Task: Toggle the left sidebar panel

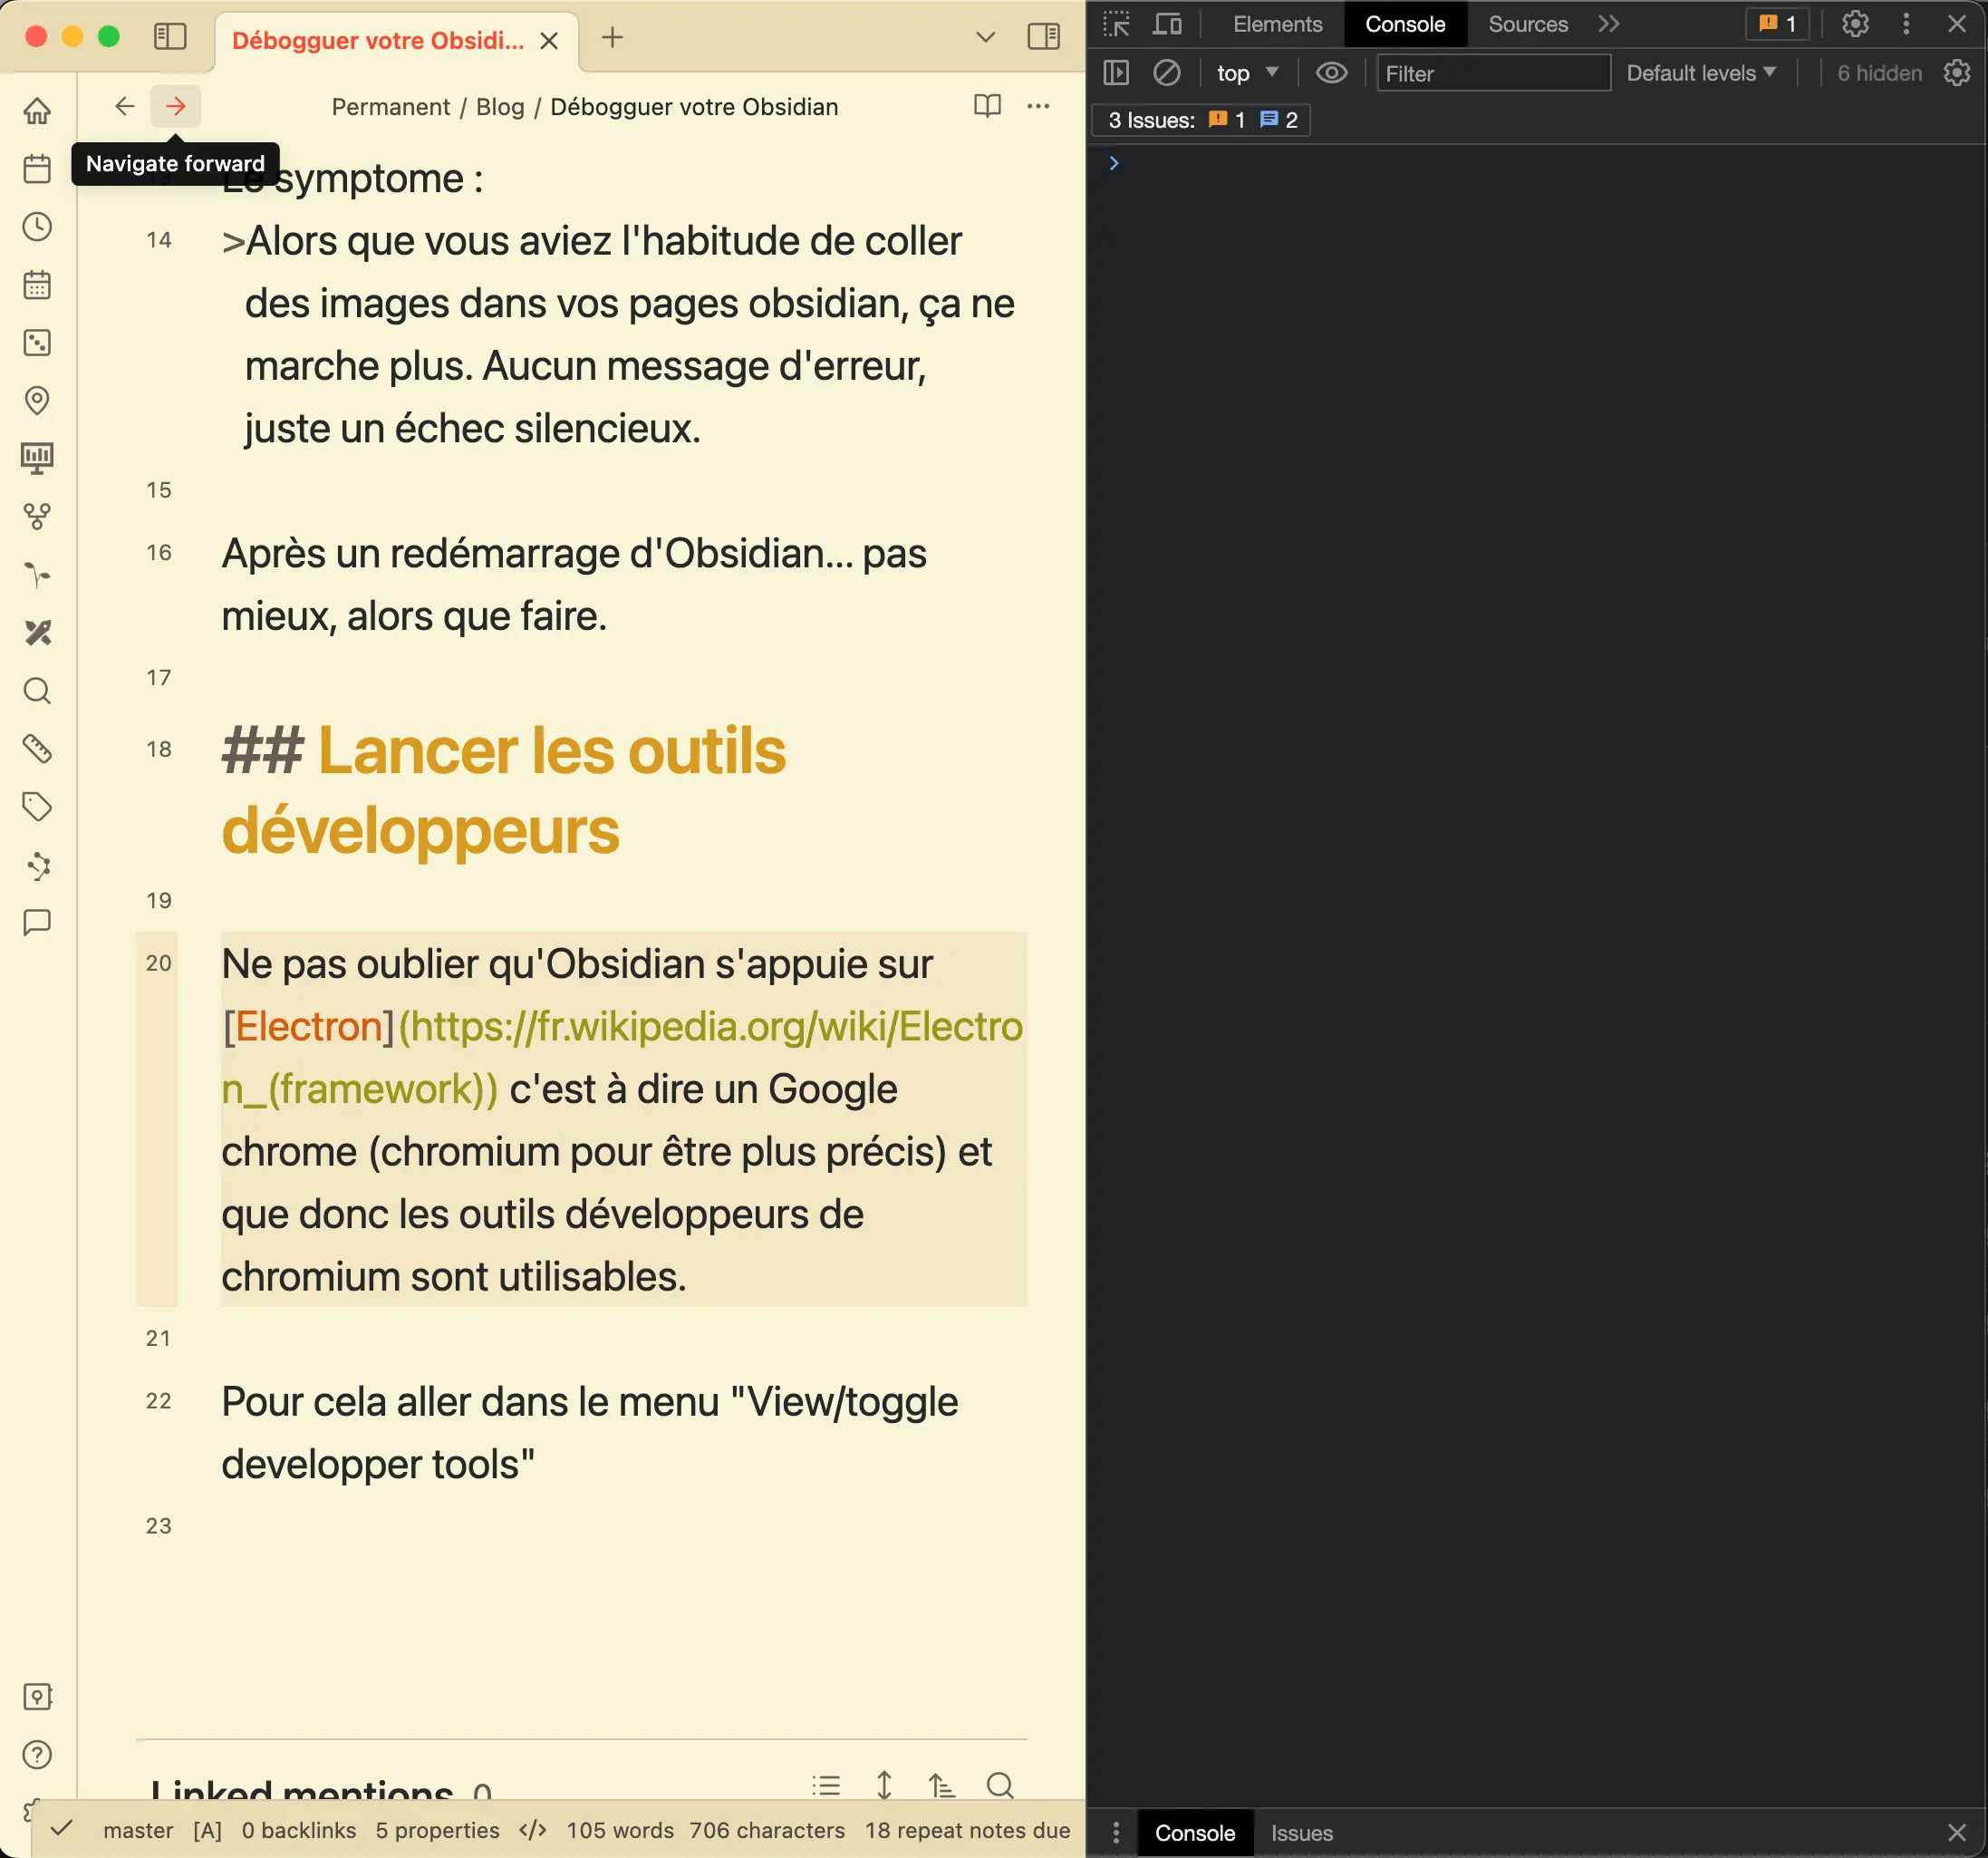Action: 170,37
